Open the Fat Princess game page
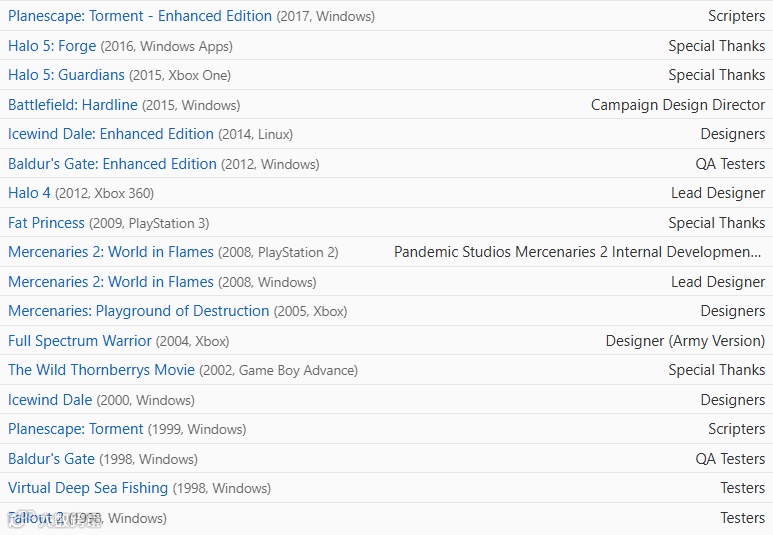773x535 pixels. 46,223
